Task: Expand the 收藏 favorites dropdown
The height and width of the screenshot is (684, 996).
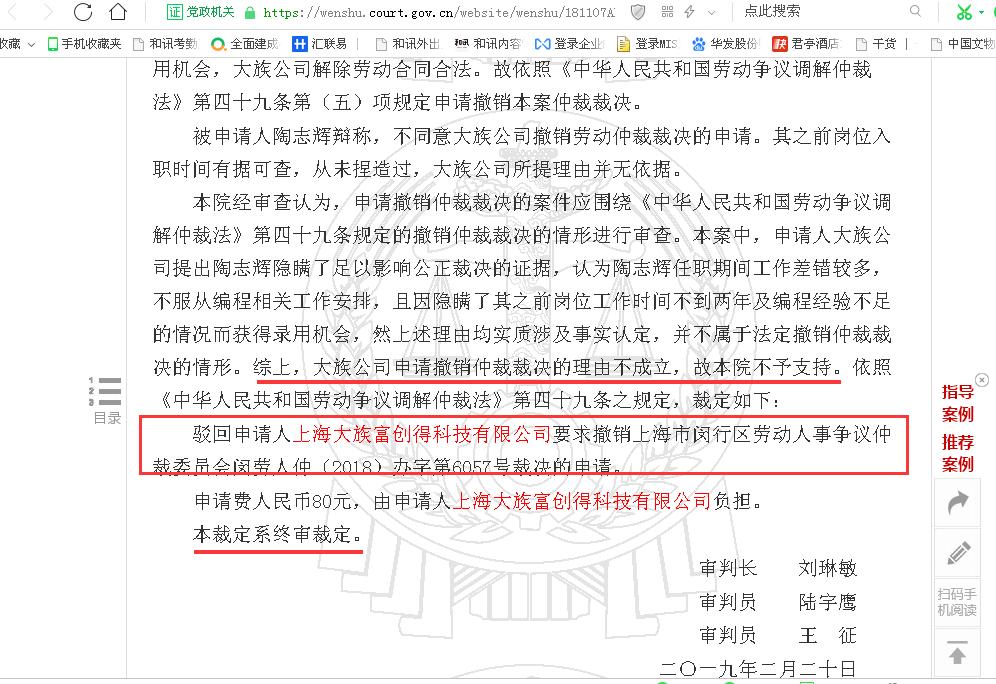Action: (x=17, y=44)
